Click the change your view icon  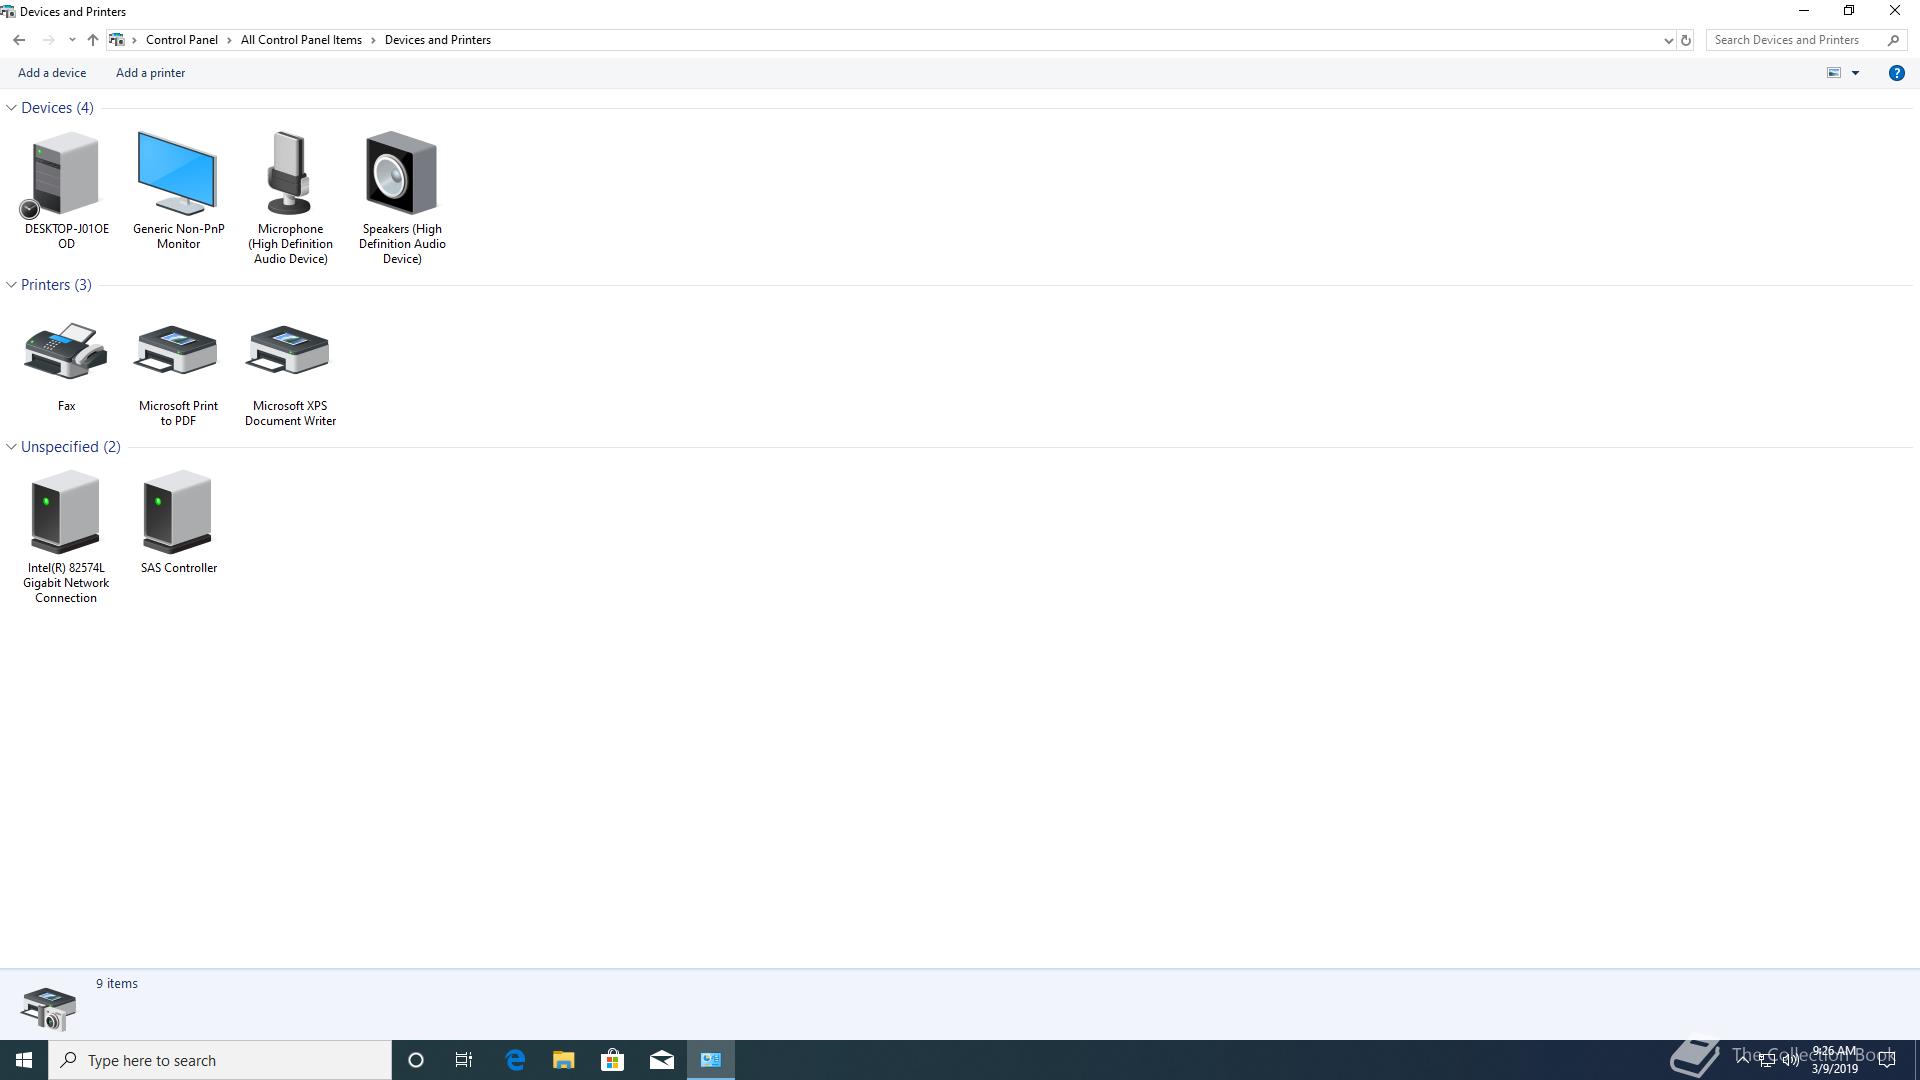coord(1834,73)
